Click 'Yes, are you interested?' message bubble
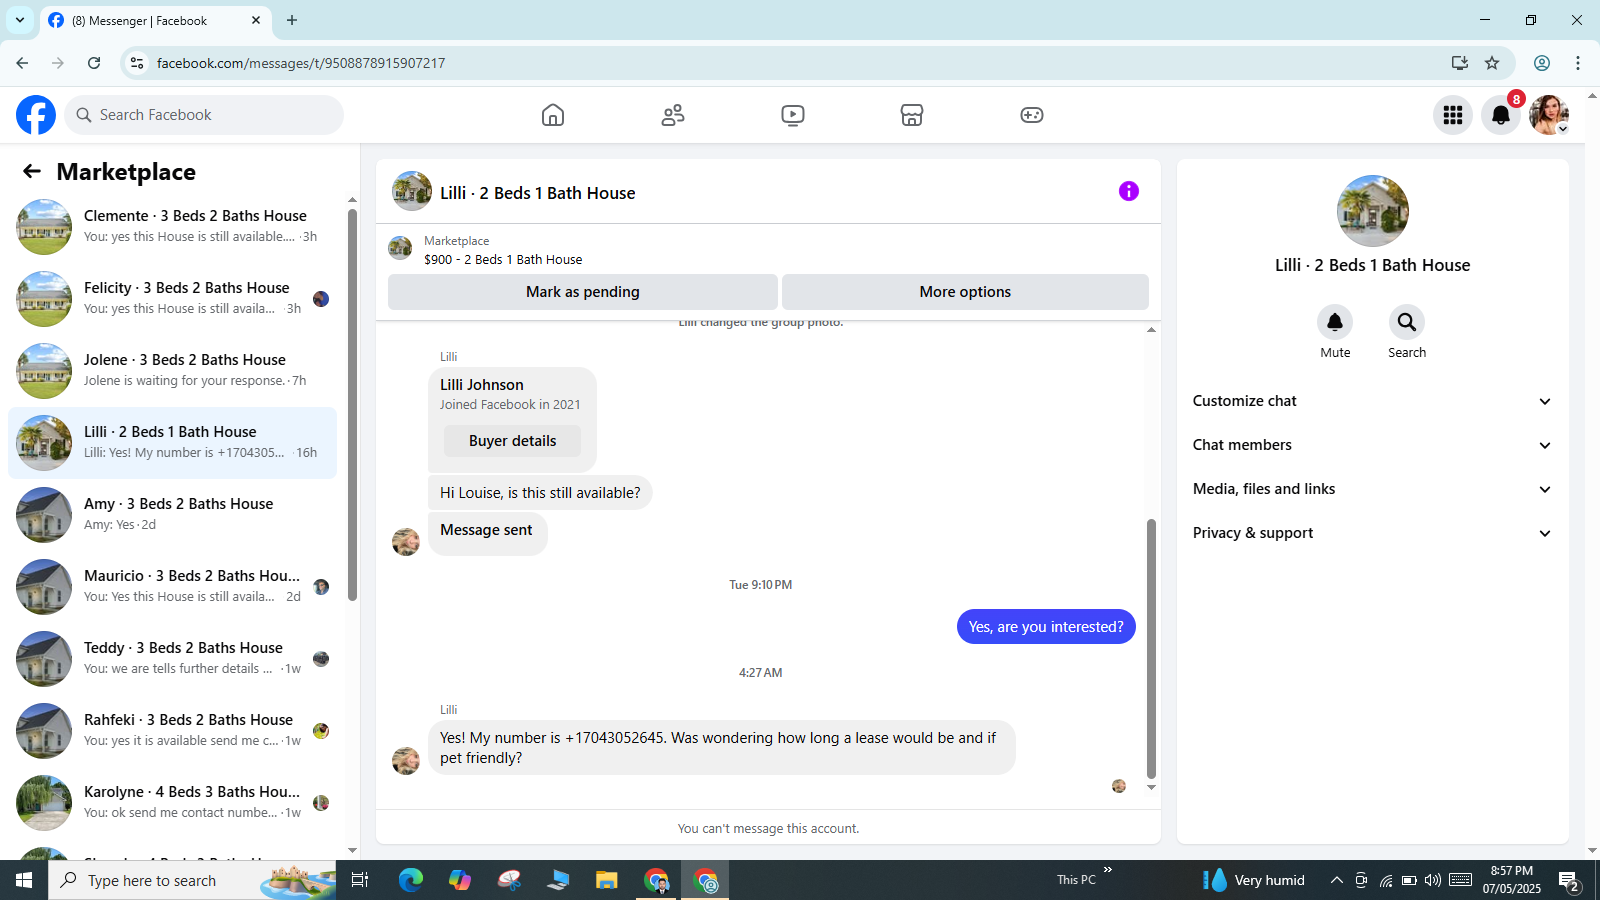Screen dimensions: 1600x900 tap(1046, 627)
